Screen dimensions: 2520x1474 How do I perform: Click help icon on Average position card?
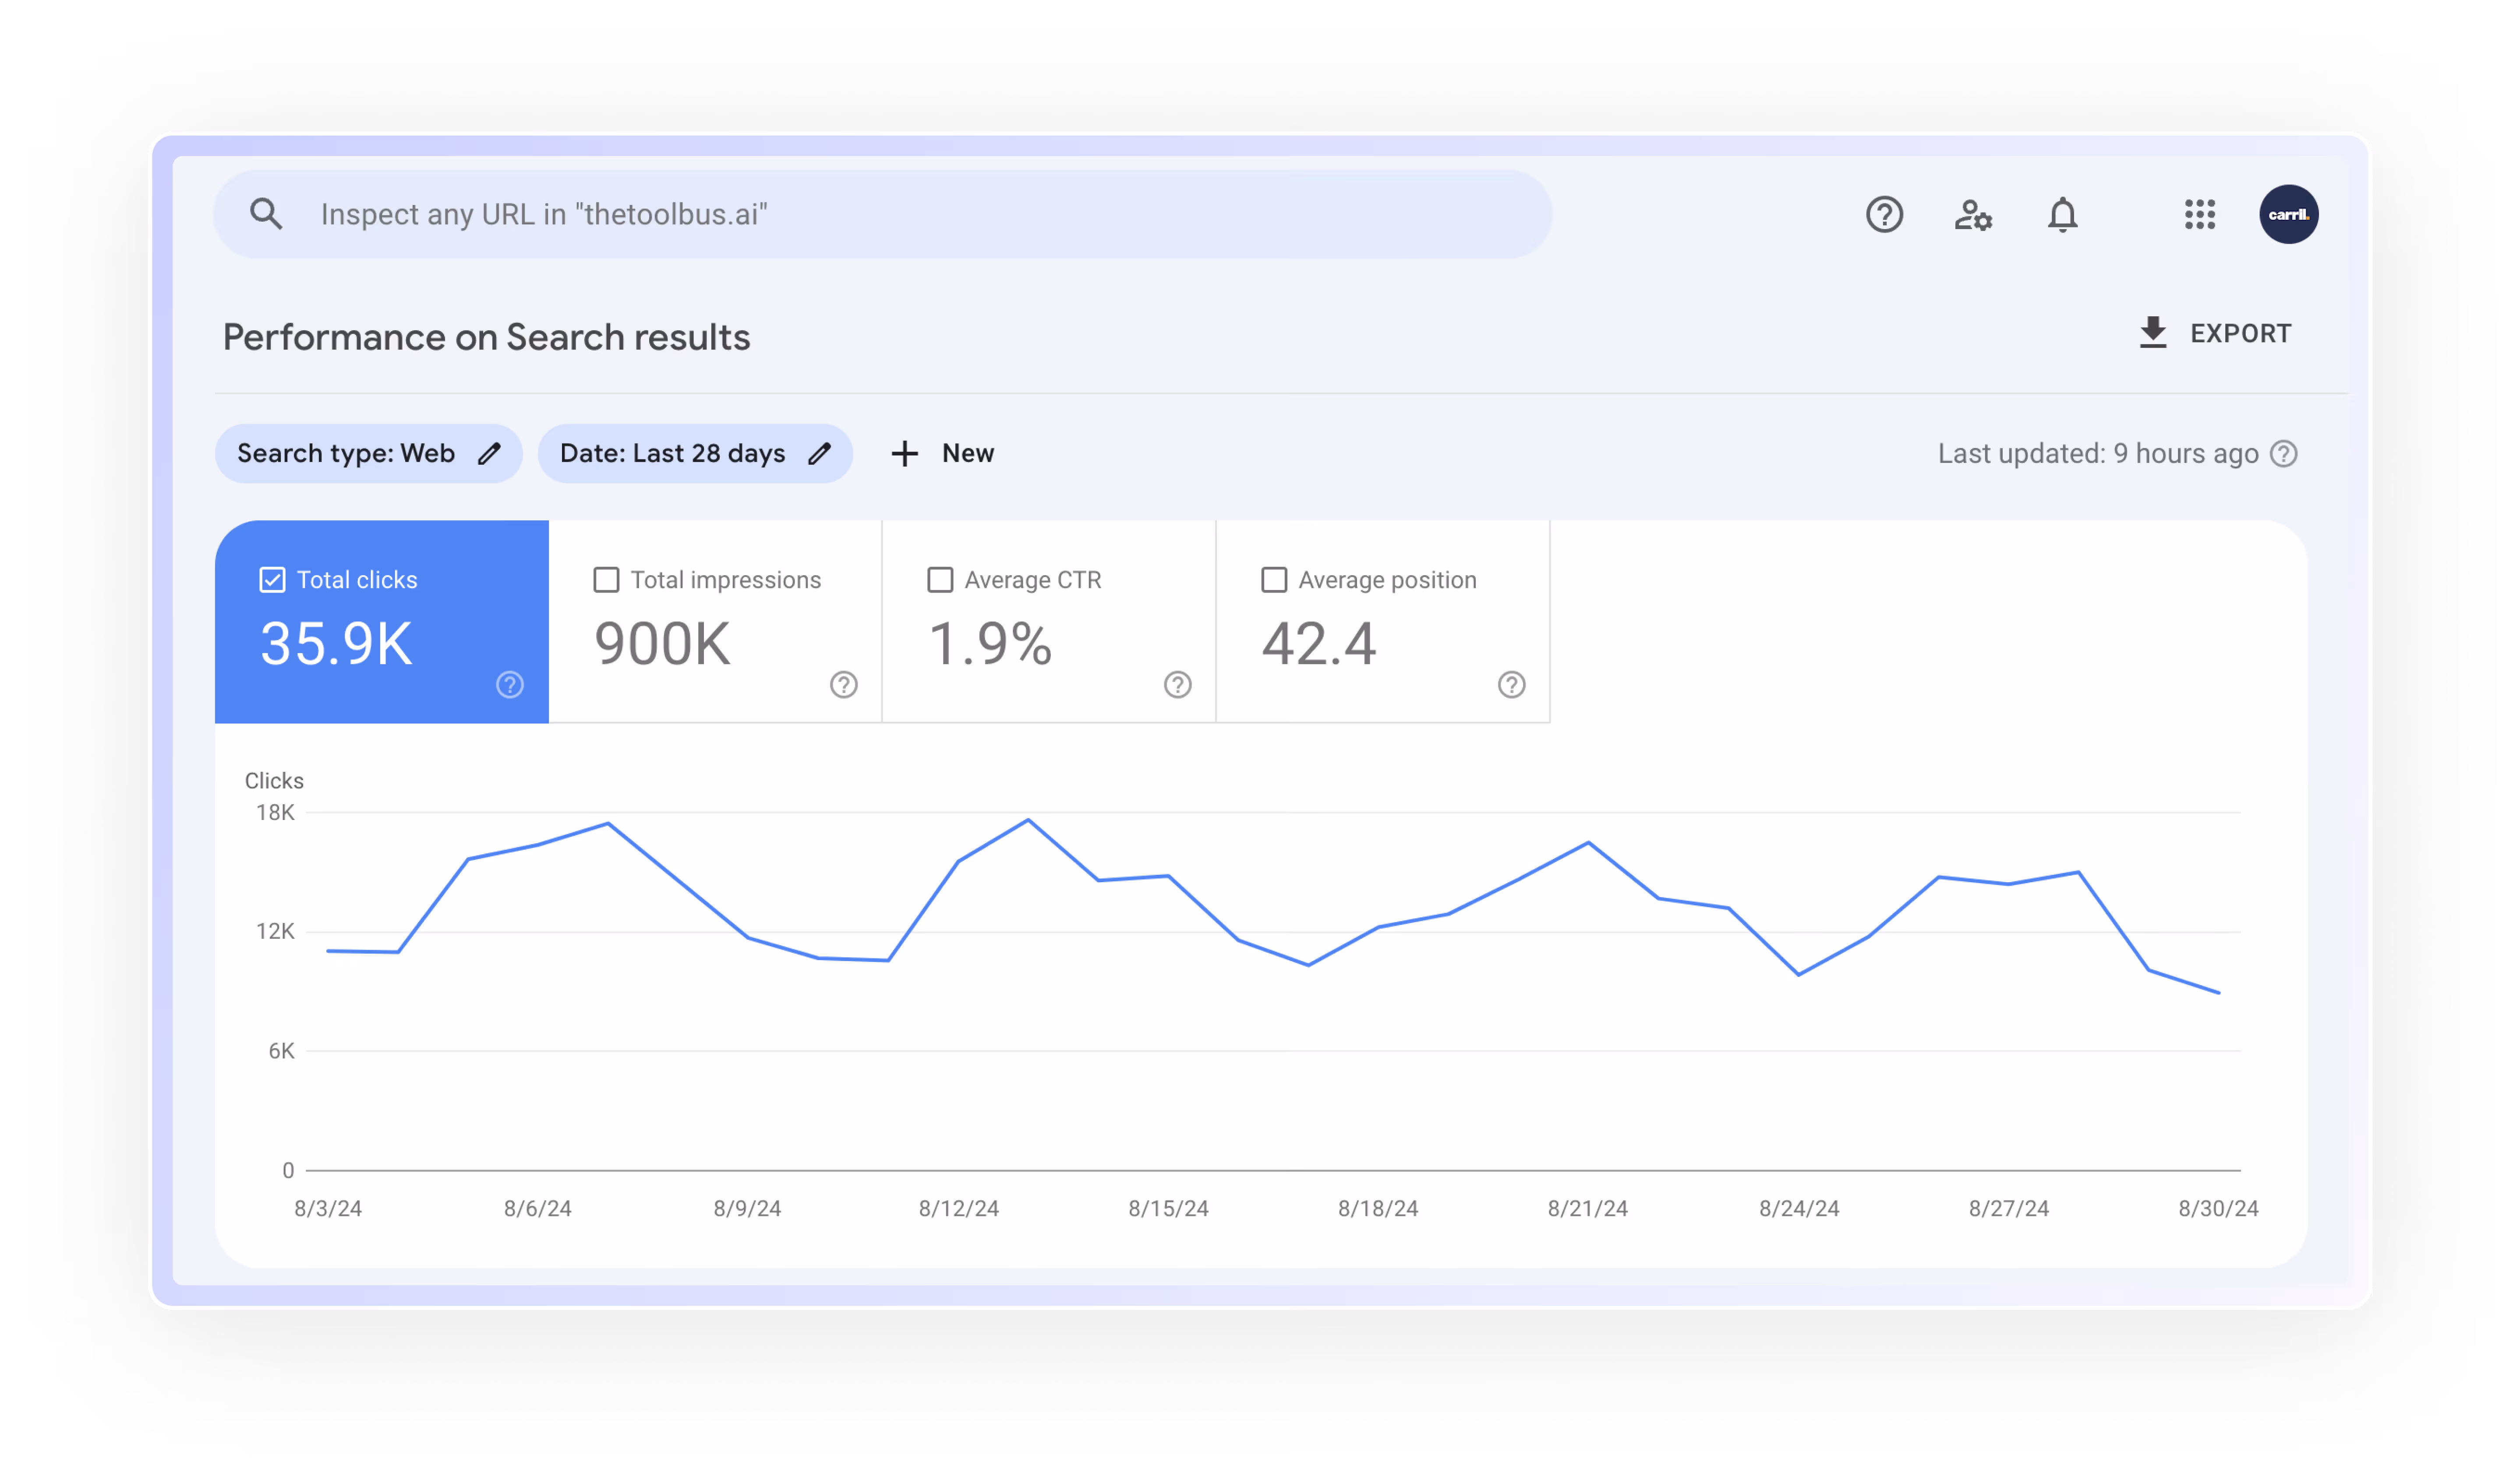pyautogui.click(x=1511, y=685)
